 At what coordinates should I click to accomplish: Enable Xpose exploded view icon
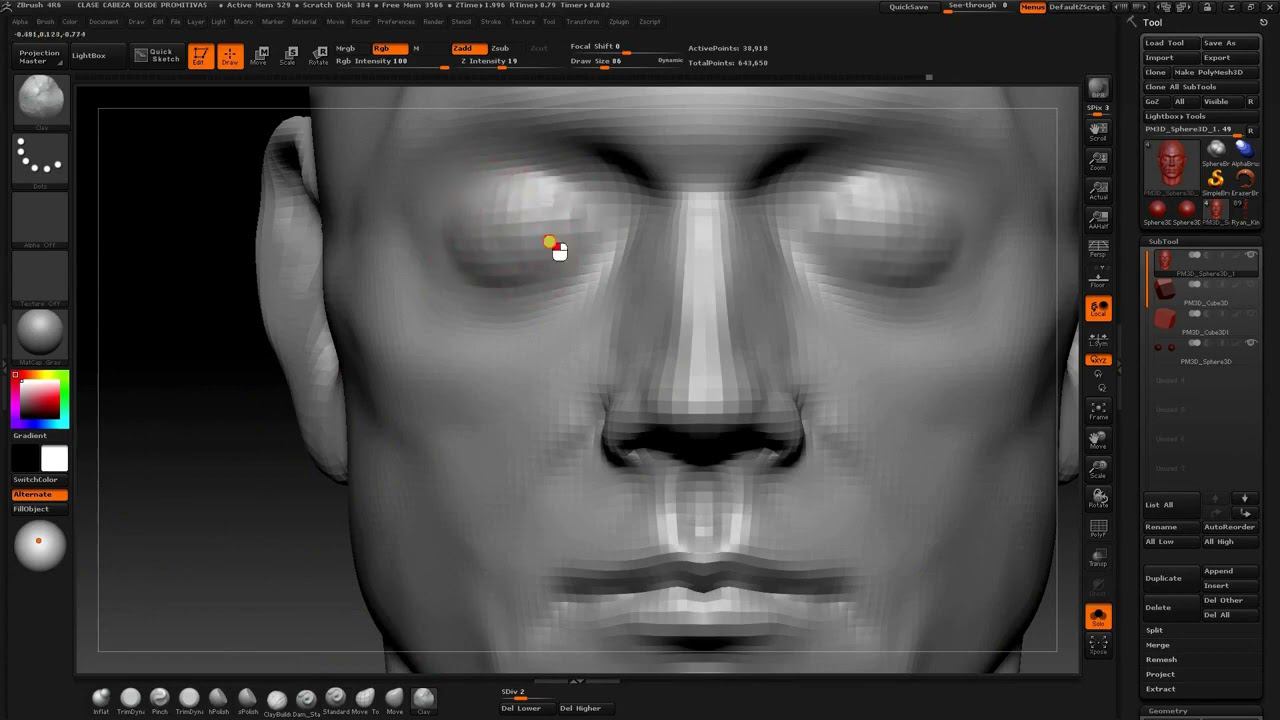click(x=1098, y=645)
